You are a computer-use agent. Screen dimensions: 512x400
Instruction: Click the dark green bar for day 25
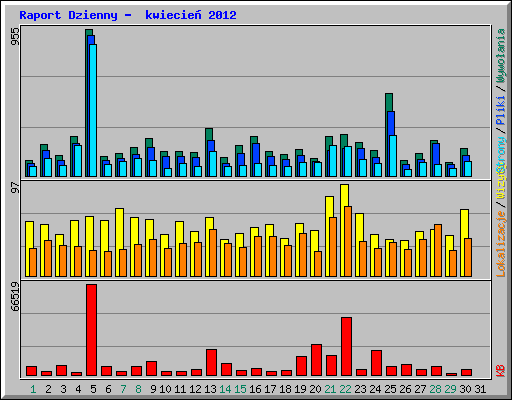coord(387,135)
